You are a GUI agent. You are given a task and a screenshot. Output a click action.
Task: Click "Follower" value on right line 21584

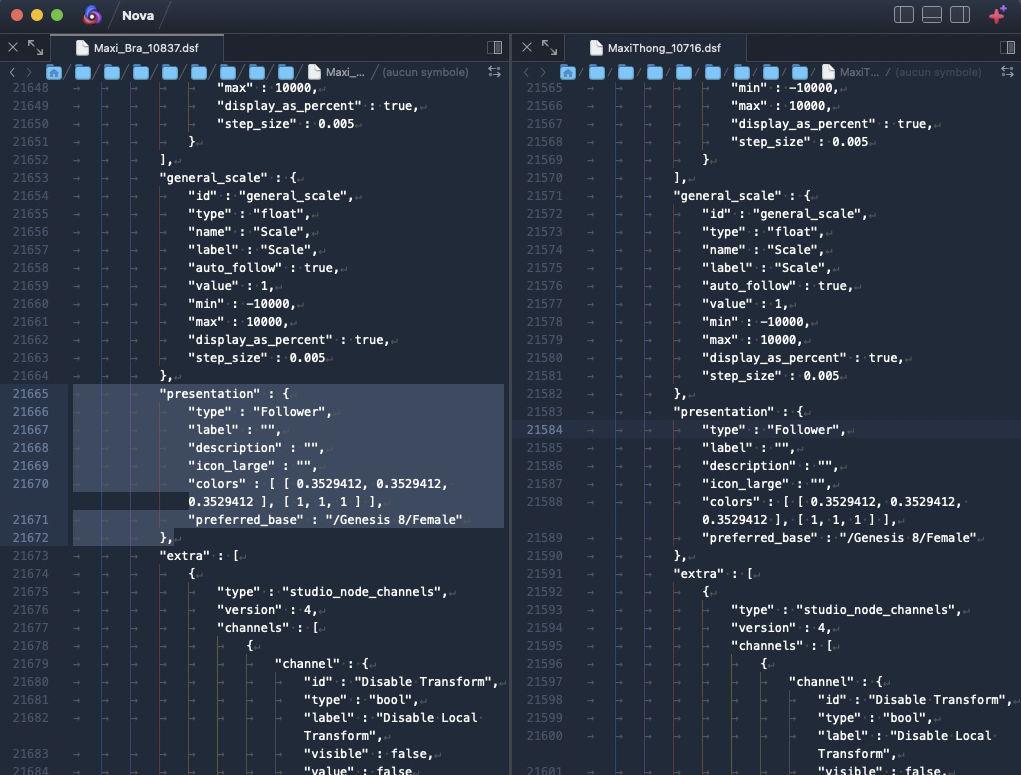[x=803, y=429]
